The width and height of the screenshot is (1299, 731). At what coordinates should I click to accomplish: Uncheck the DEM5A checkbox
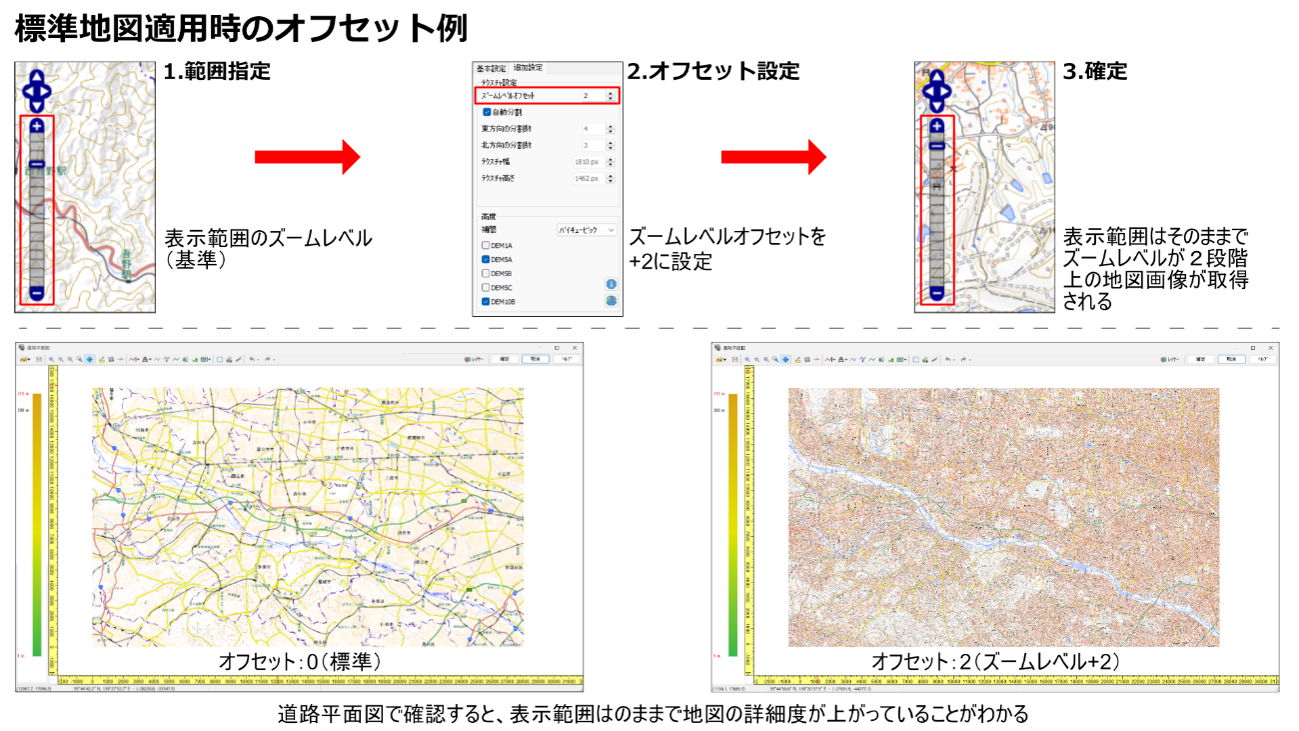click(x=486, y=259)
